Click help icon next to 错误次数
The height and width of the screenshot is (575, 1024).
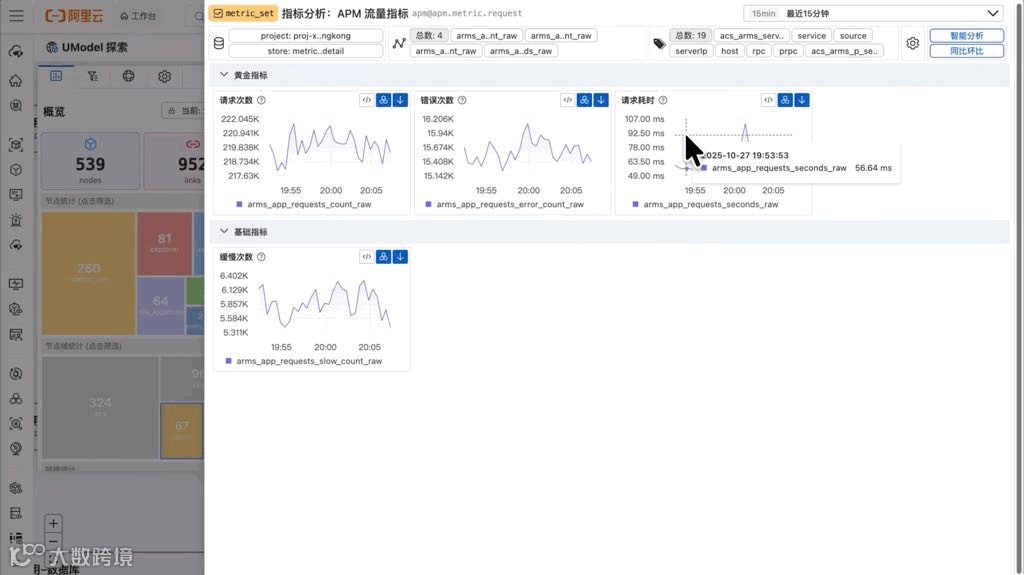click(x=462, y=100)
